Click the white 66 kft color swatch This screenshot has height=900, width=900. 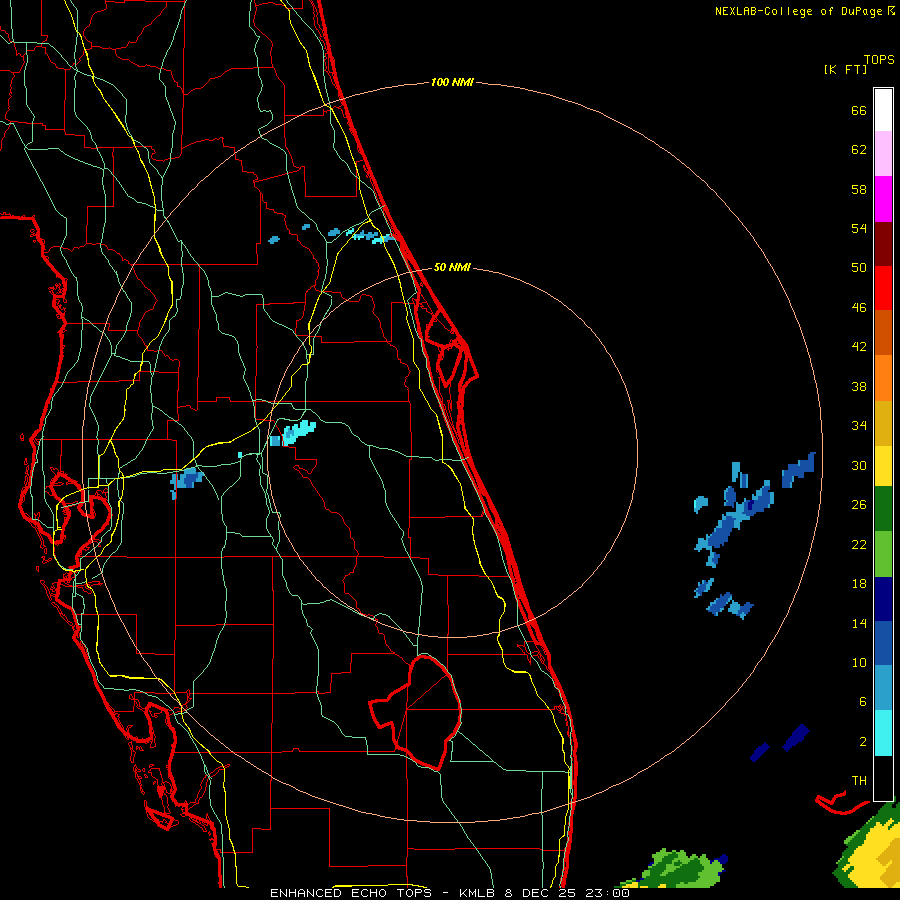883,110
